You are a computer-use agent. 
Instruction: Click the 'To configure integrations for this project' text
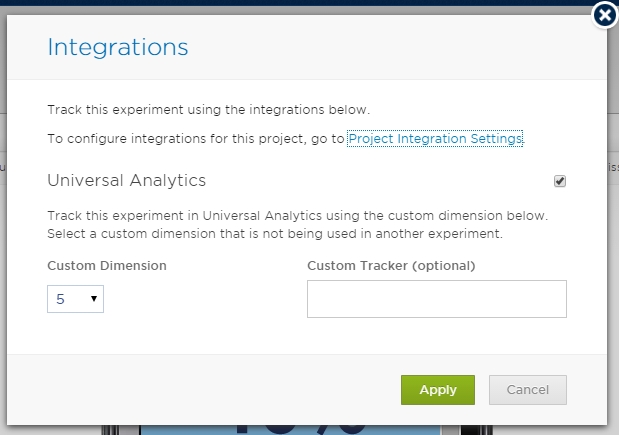(x=195, y=139)
